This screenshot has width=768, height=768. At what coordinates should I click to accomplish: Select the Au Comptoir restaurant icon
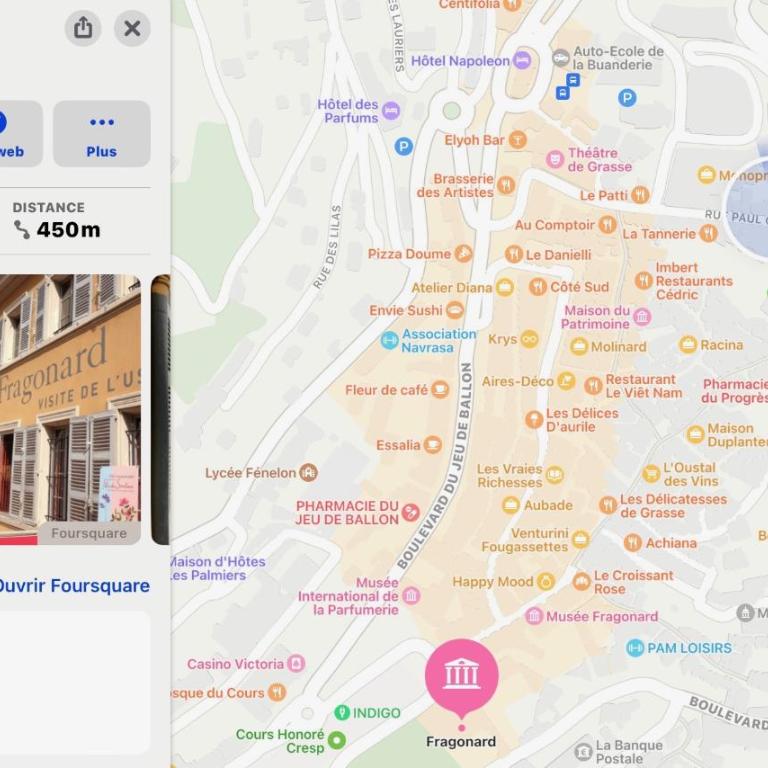point(608,225)
